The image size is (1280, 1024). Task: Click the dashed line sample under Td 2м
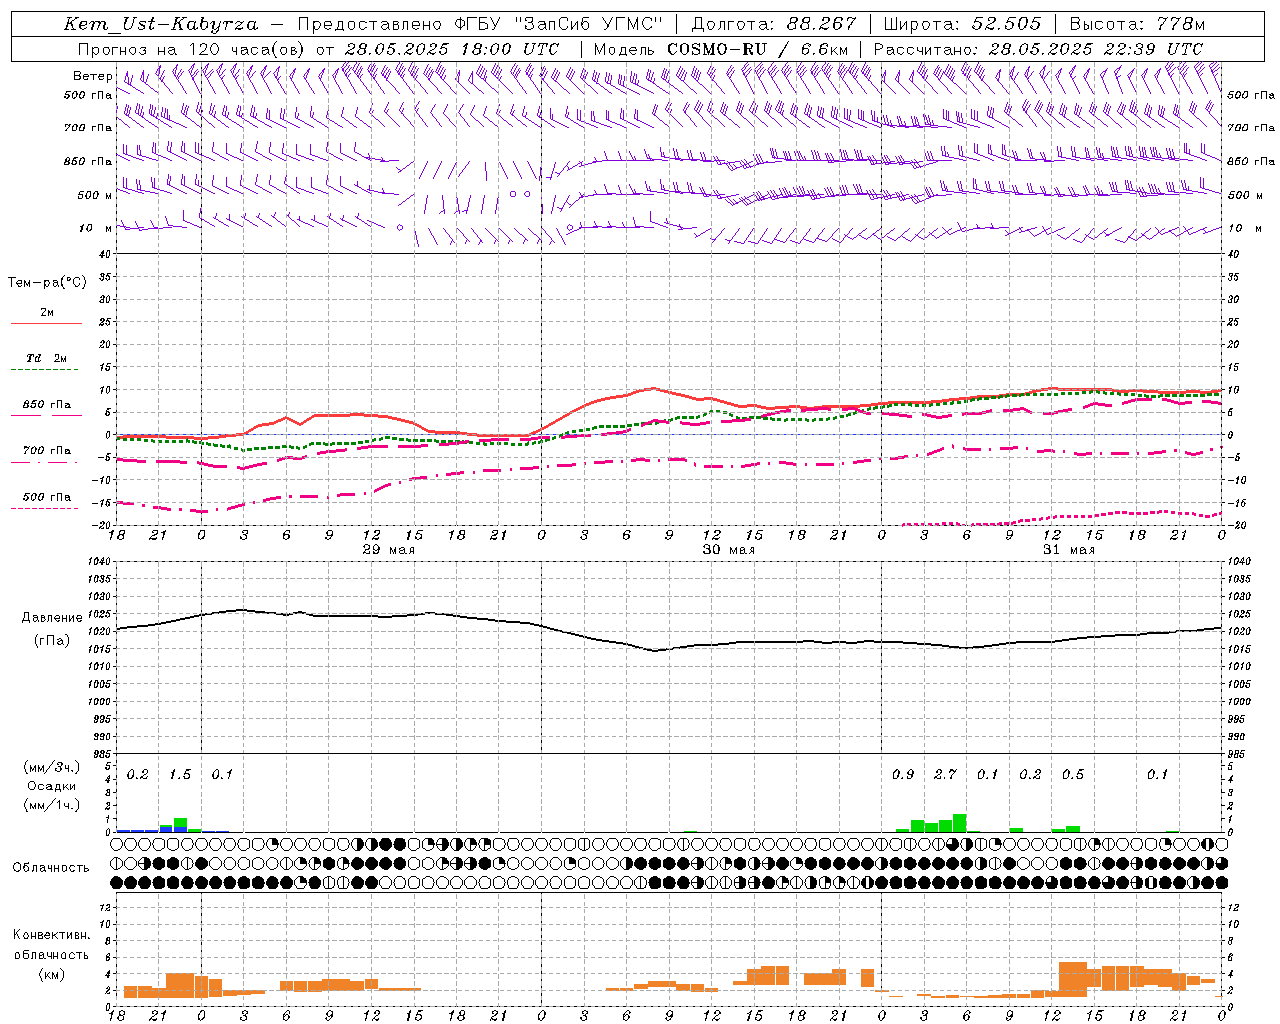(x=46, y=370)
